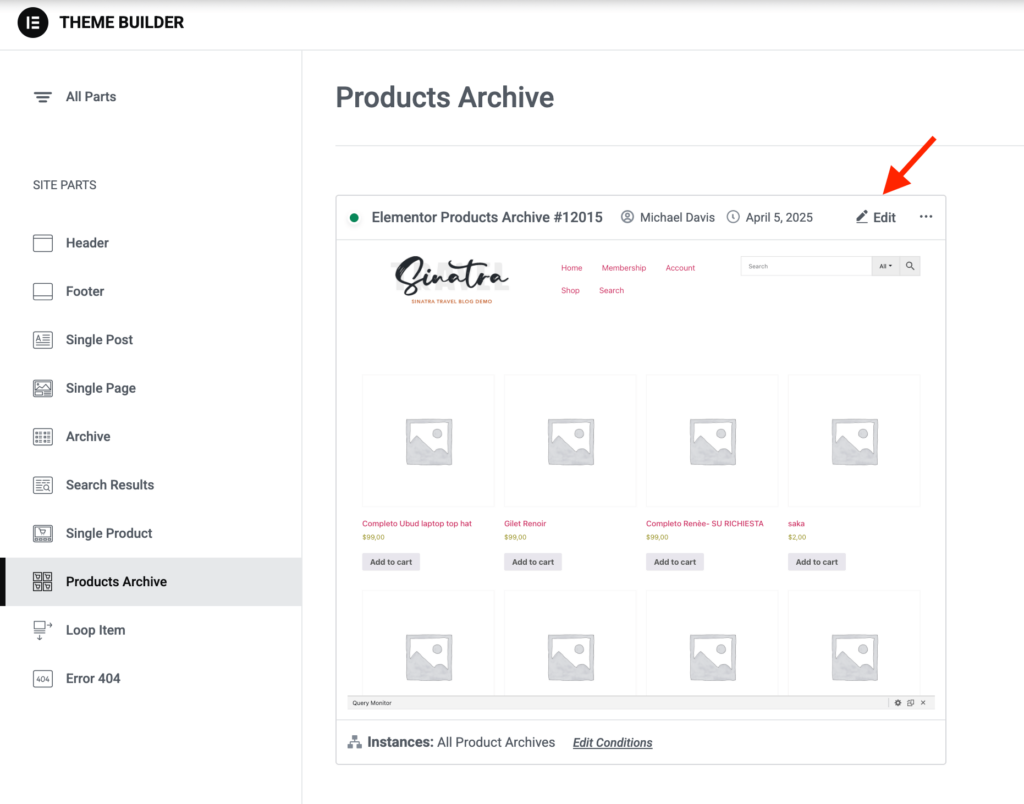The height and width of the screenshot is (804, 1024).
Task: Open the All category dropdown in search bar
Action: (884, 265)
